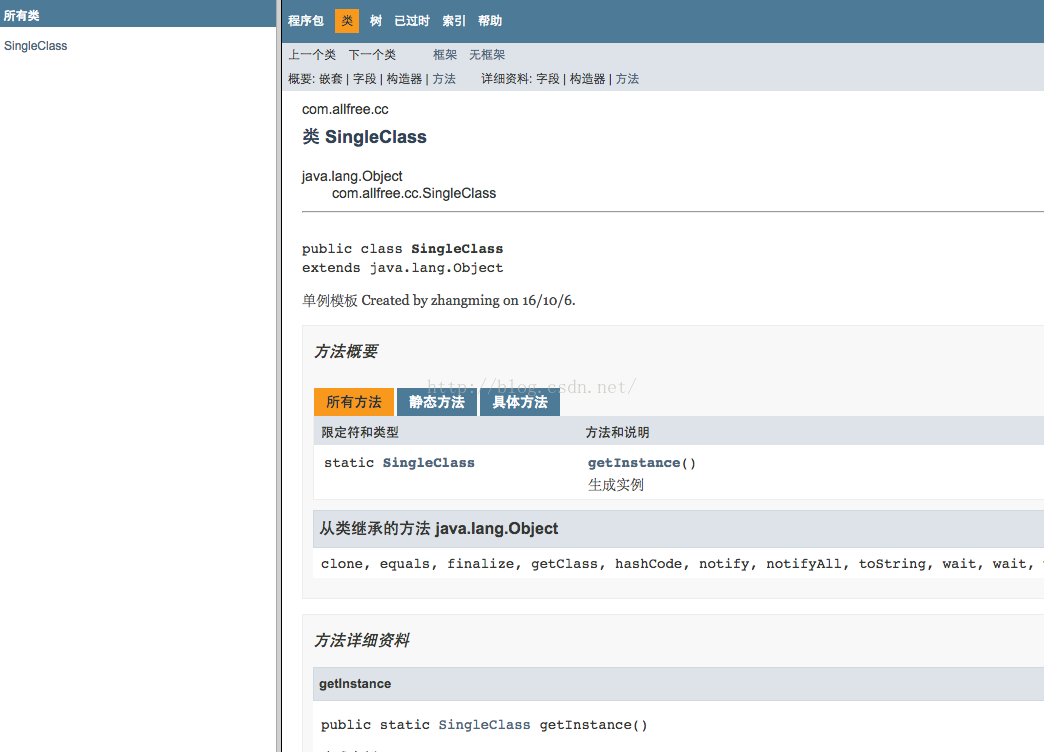Image resolution: width=1044 pixels, height=752 pixels.
Task: Open the 已过时 deprecated list
Action: coord(411,20)
